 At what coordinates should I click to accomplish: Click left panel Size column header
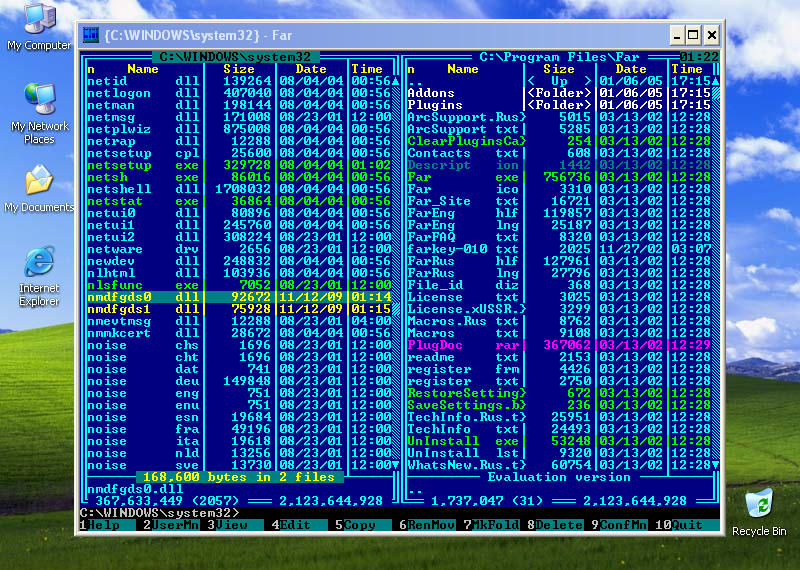coord(239,69)
